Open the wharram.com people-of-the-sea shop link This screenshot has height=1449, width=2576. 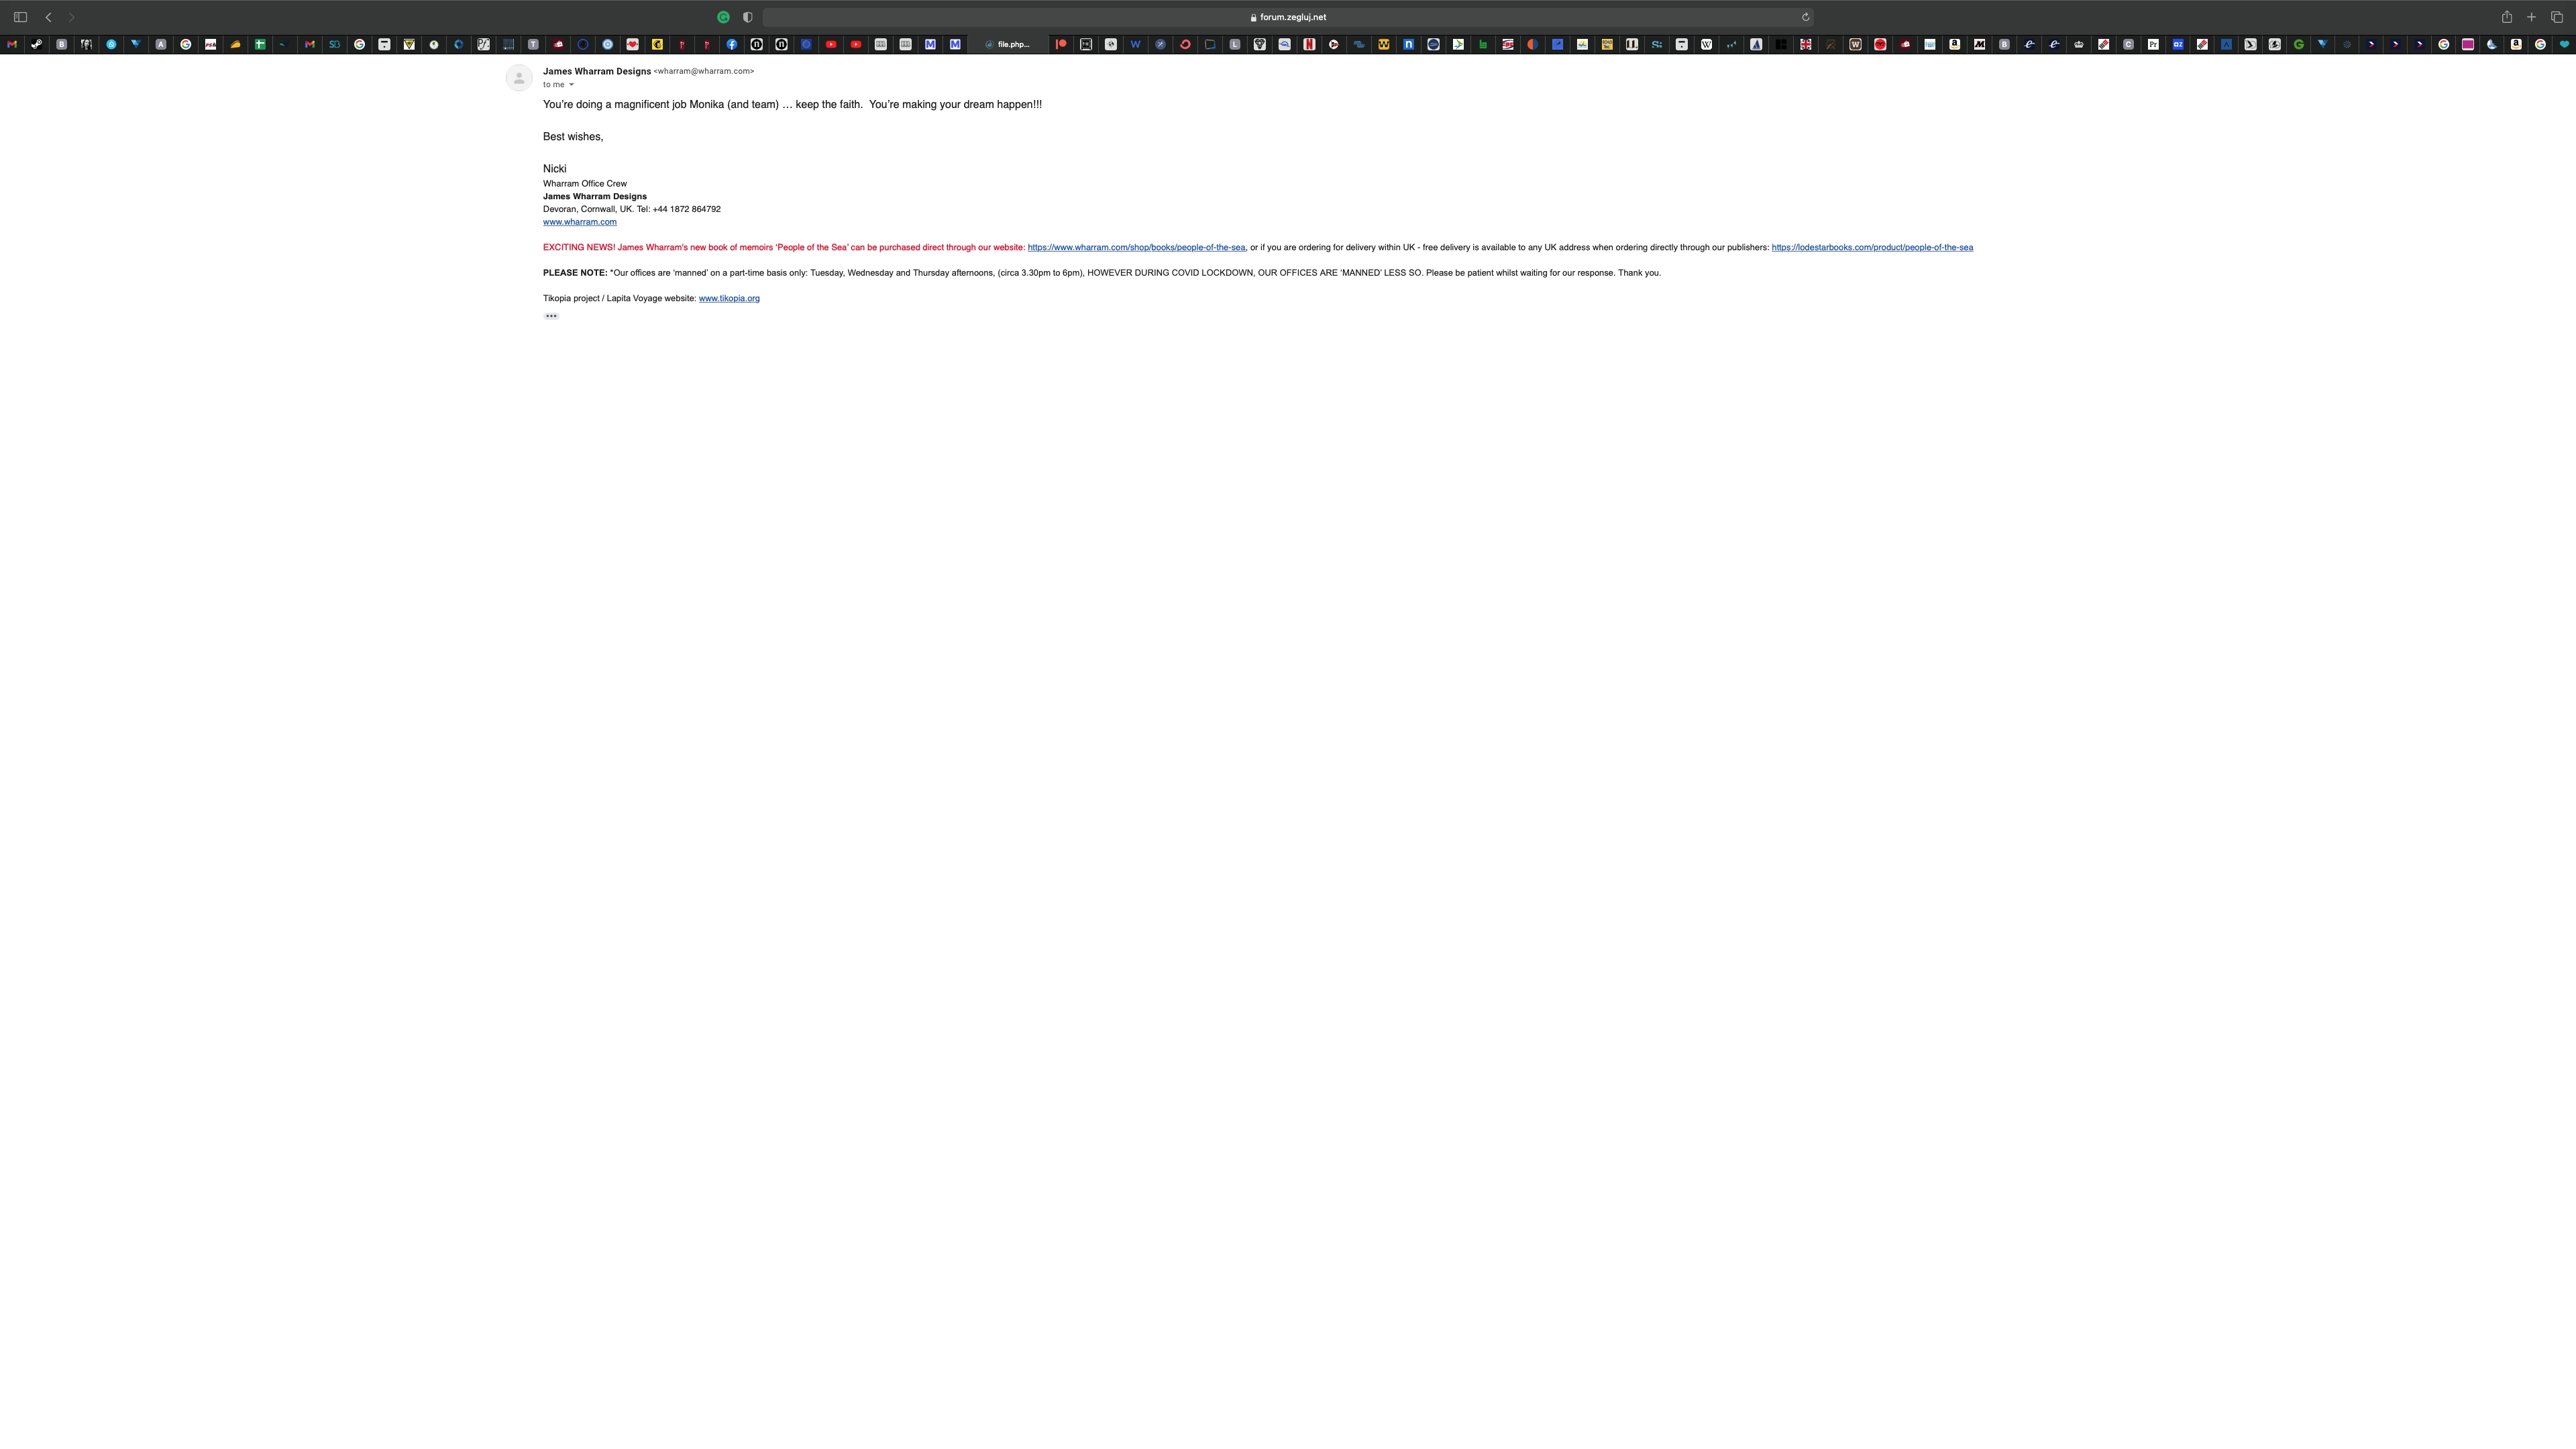click(1136, 247)
